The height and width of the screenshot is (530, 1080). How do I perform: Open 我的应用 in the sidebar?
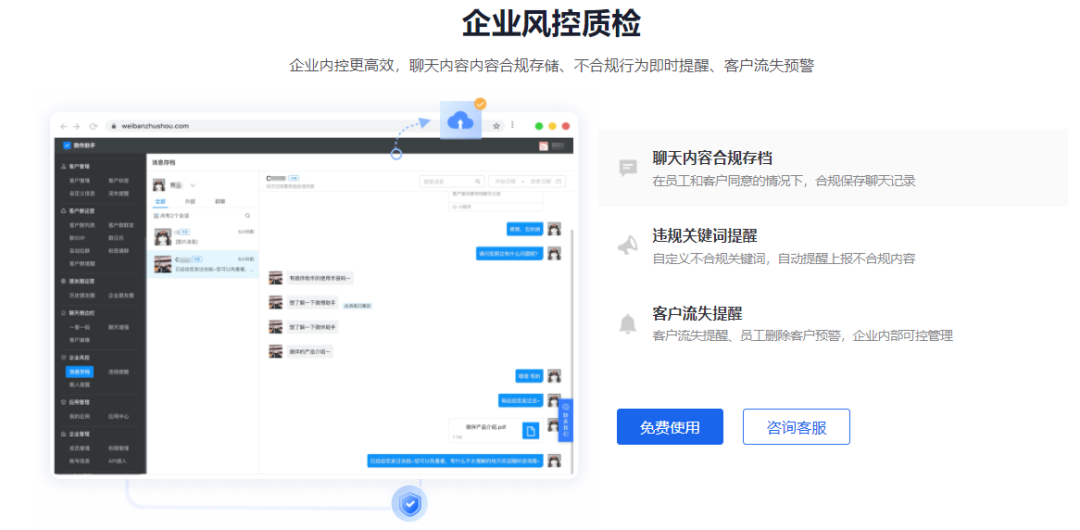(x=79, y=416)
